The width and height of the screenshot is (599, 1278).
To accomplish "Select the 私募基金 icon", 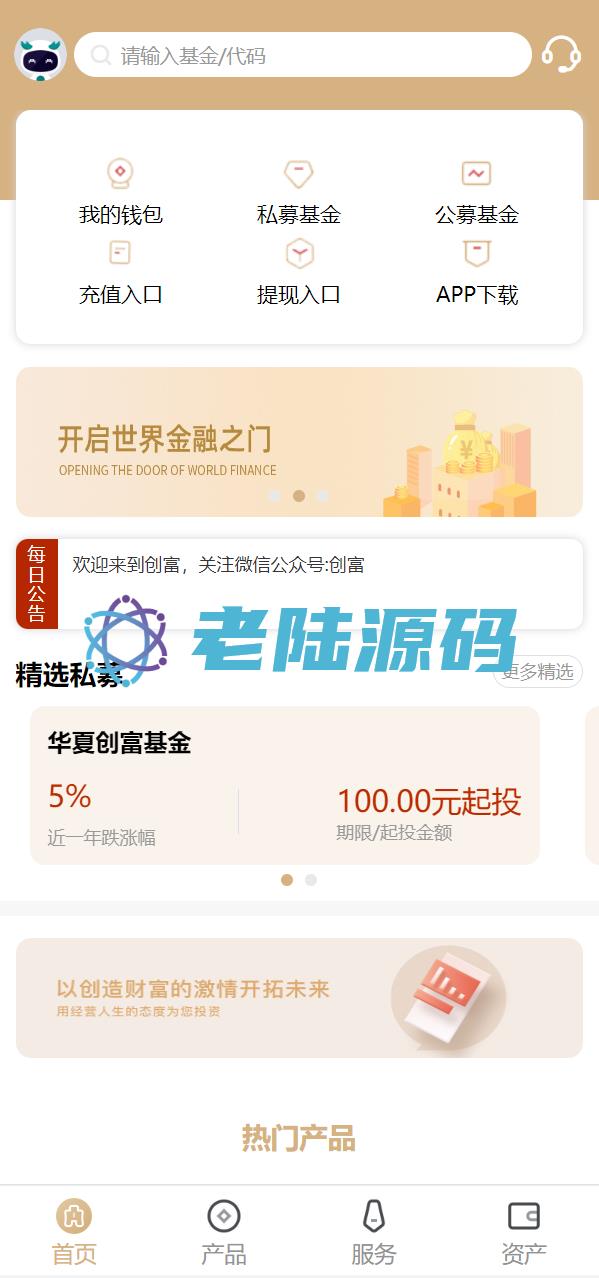I will point(299,173).
